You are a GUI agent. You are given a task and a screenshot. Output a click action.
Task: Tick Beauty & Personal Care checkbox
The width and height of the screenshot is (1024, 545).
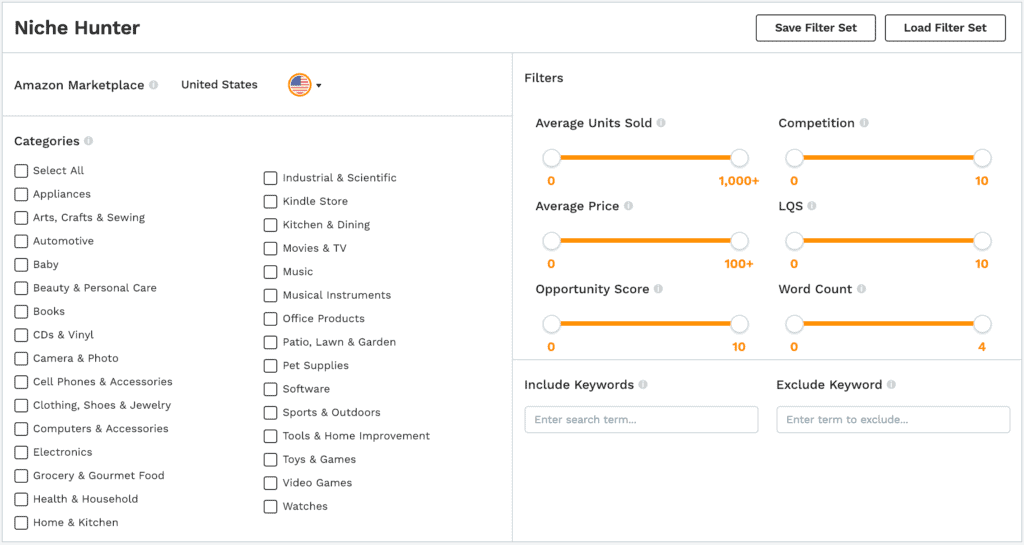21,288
